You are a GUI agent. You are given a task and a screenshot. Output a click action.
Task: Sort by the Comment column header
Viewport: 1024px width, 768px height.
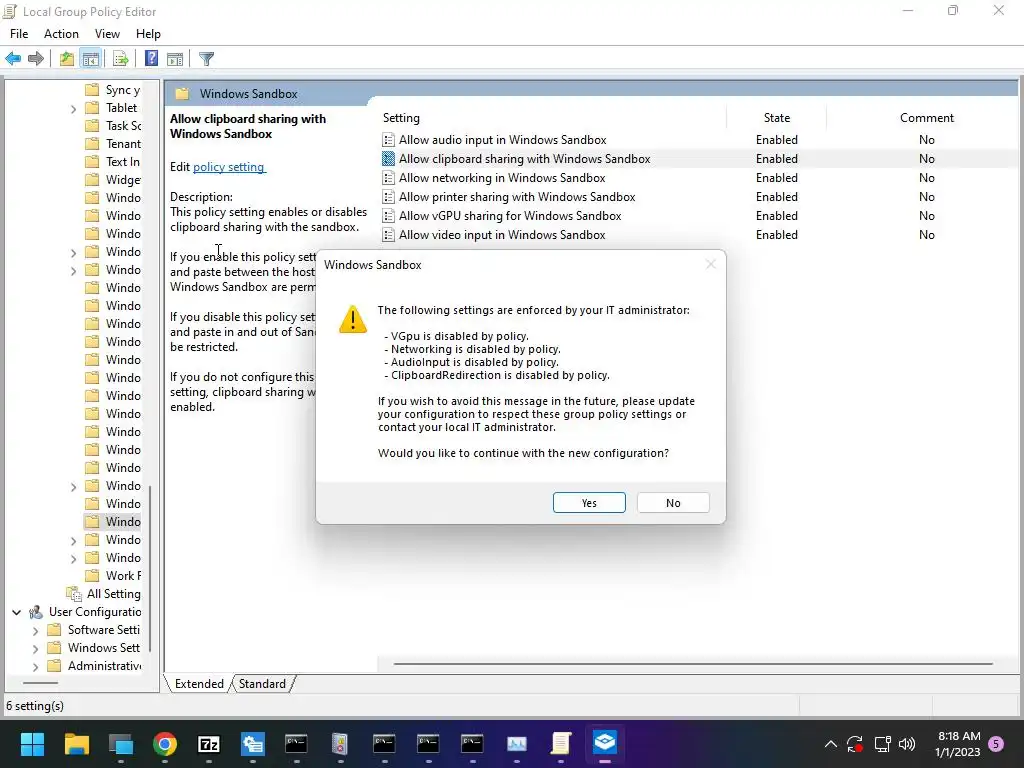(927, 118)
